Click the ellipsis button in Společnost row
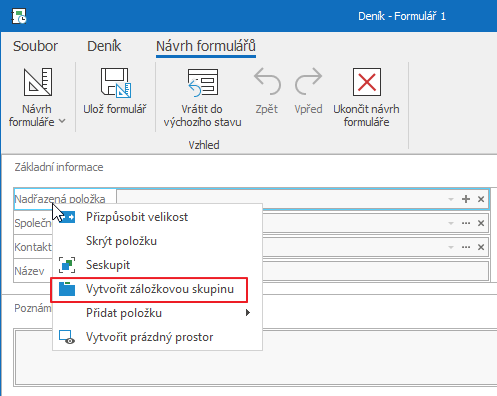 466,223
